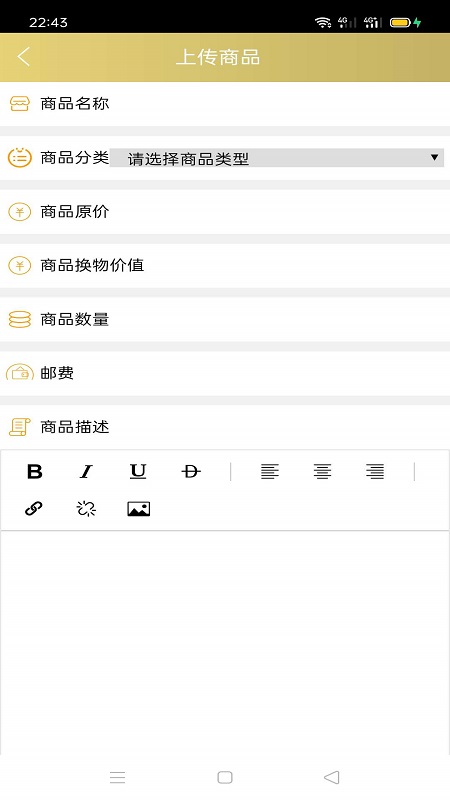Click inside the description editor area

tap(225, 643)
